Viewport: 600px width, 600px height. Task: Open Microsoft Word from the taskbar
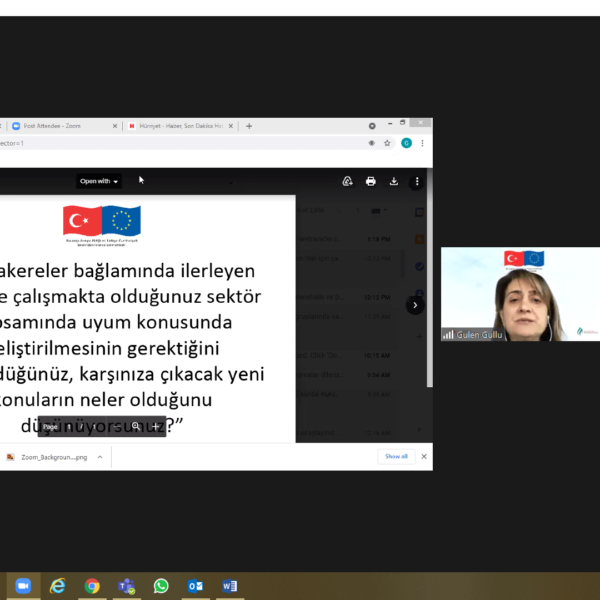pos(230,586)
